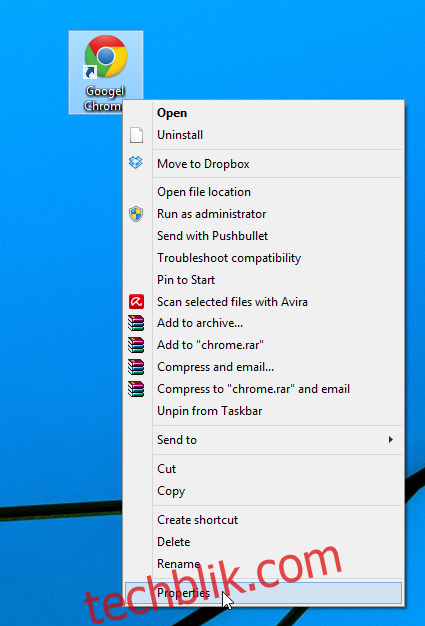
Task: Choose Troubleshoot compatibility
Action: 263,258
